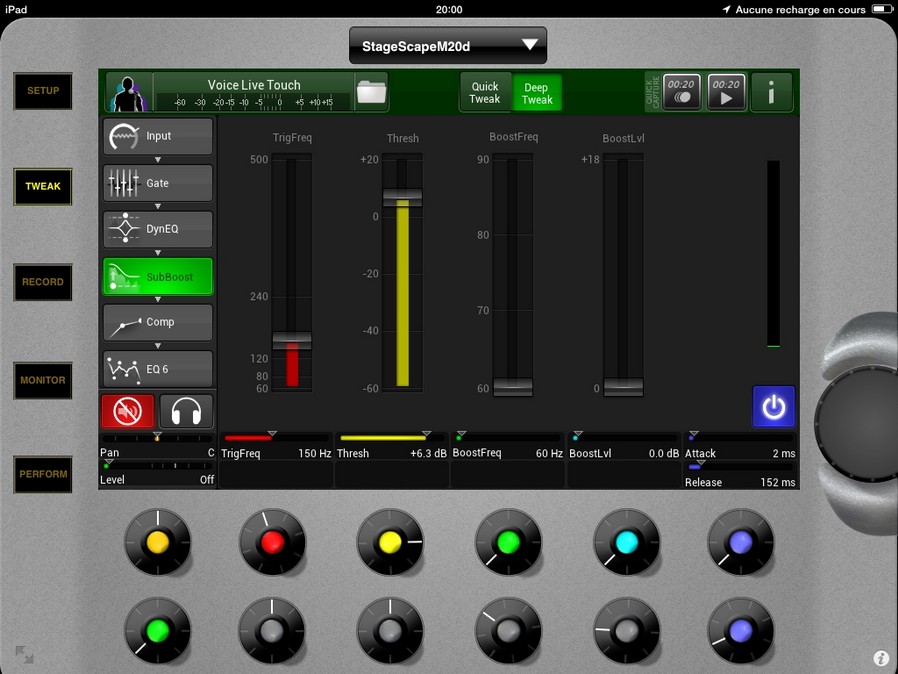Open the SETUP page
Screen dimensions: 898x674
click(43, 91)
